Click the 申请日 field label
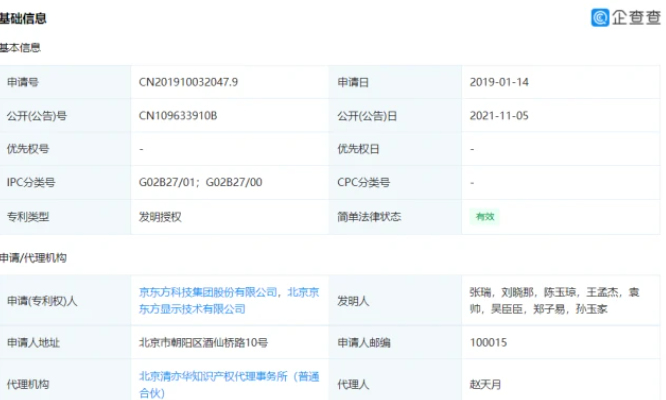Screen dimensions: 666x400 point(353,82)
